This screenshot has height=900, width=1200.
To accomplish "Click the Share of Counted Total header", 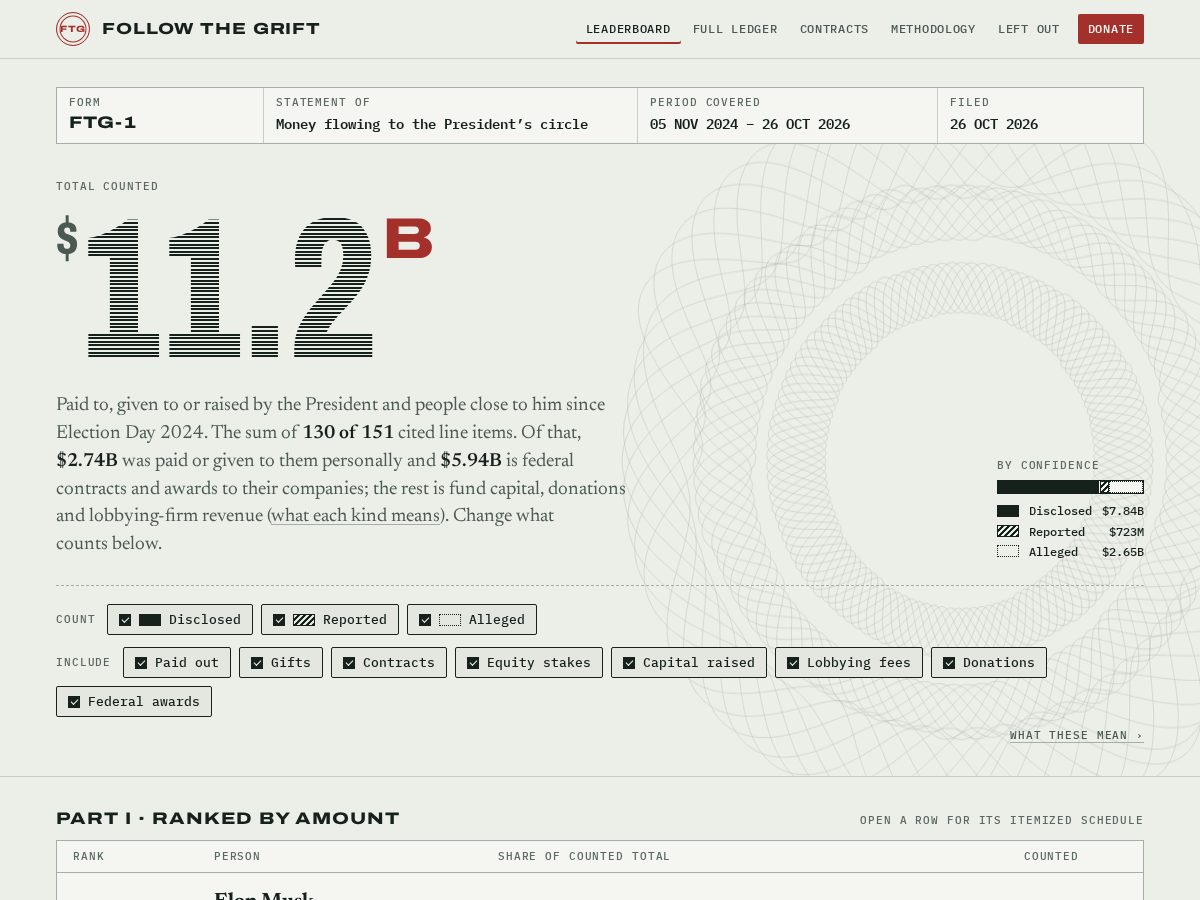I will pos(584,856).
